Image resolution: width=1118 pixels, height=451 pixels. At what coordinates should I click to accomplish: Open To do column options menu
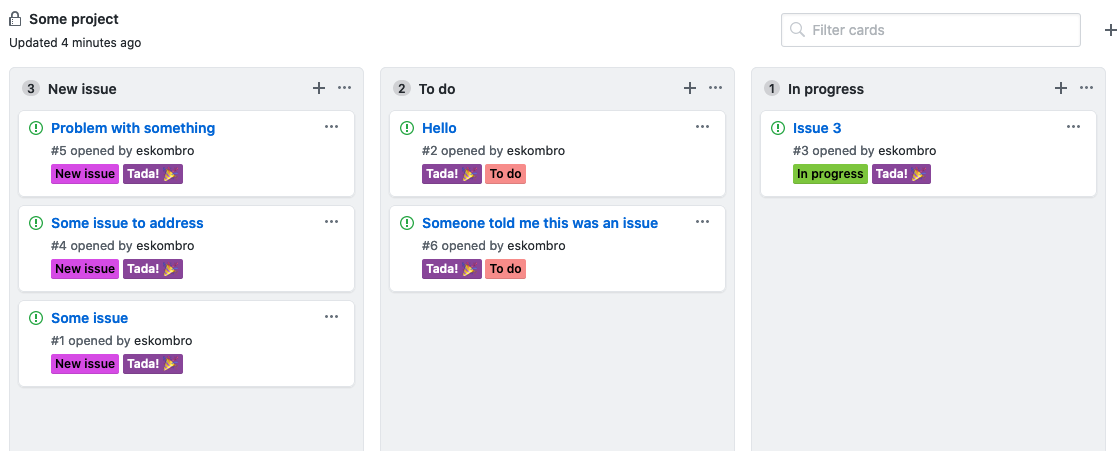pos(716,88)
